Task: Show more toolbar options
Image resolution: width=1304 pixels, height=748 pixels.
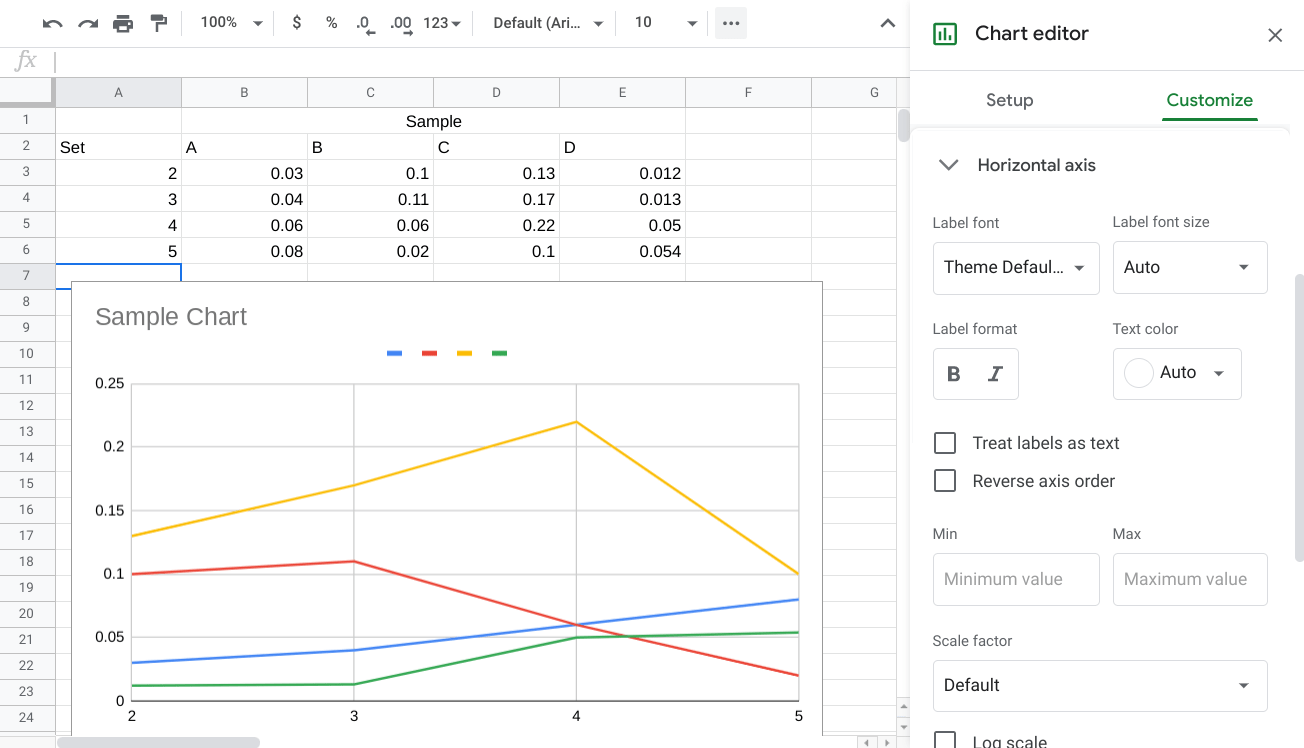Action: click(x=730, y=23)
